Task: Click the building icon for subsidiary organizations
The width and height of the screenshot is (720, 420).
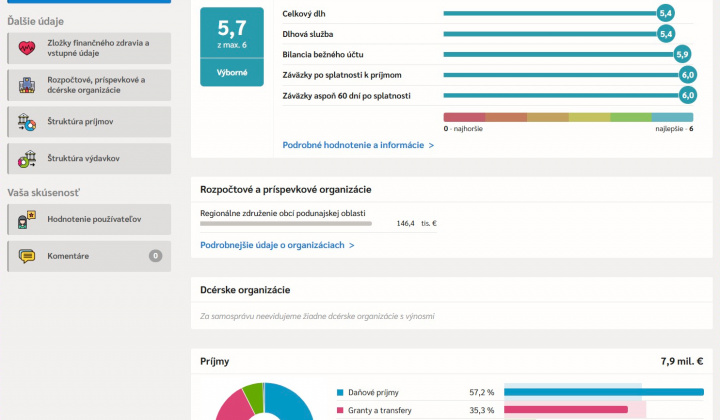Action: (27, 85)
